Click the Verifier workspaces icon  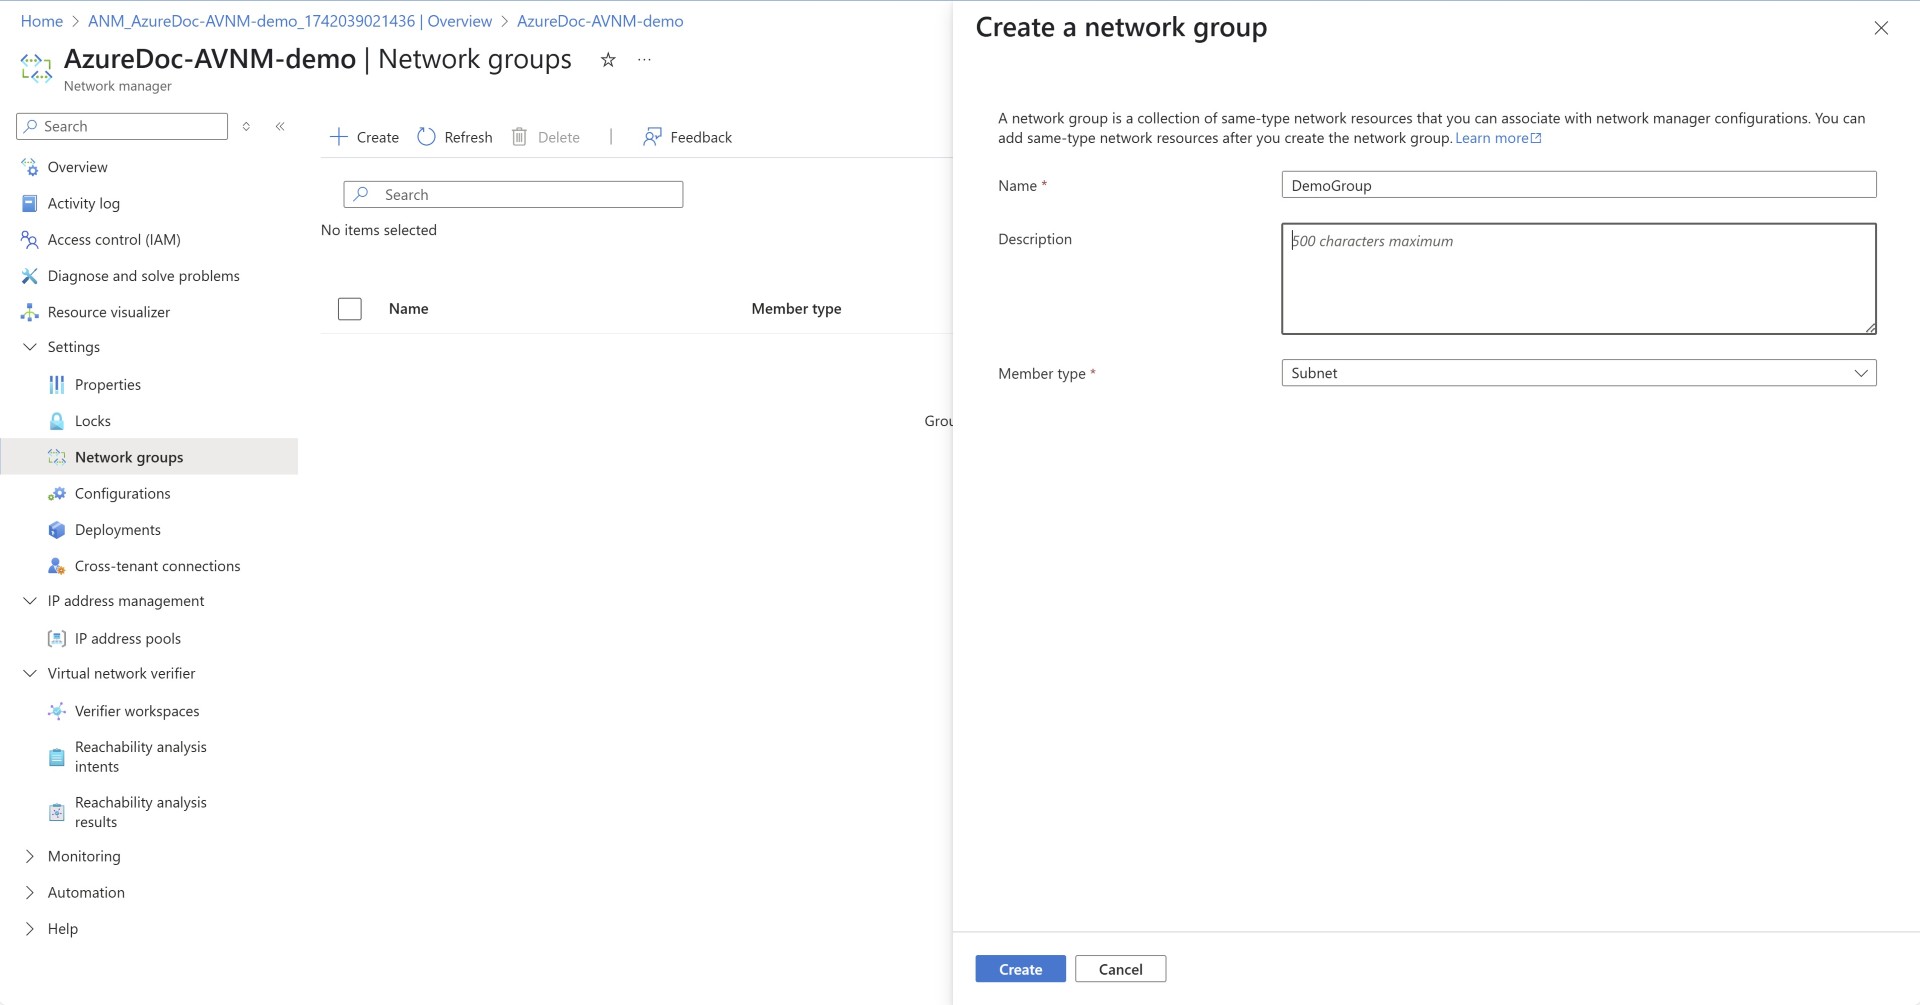pyautogui.click(x=57, y=711)
